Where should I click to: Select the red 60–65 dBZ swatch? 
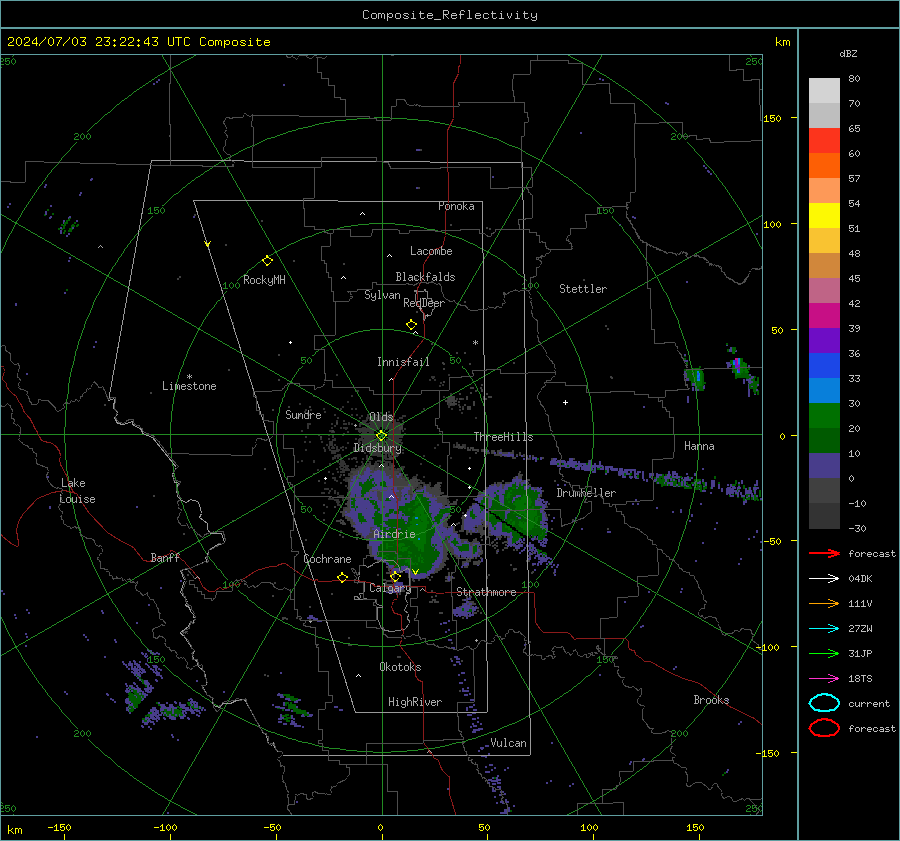coord(824,141)
